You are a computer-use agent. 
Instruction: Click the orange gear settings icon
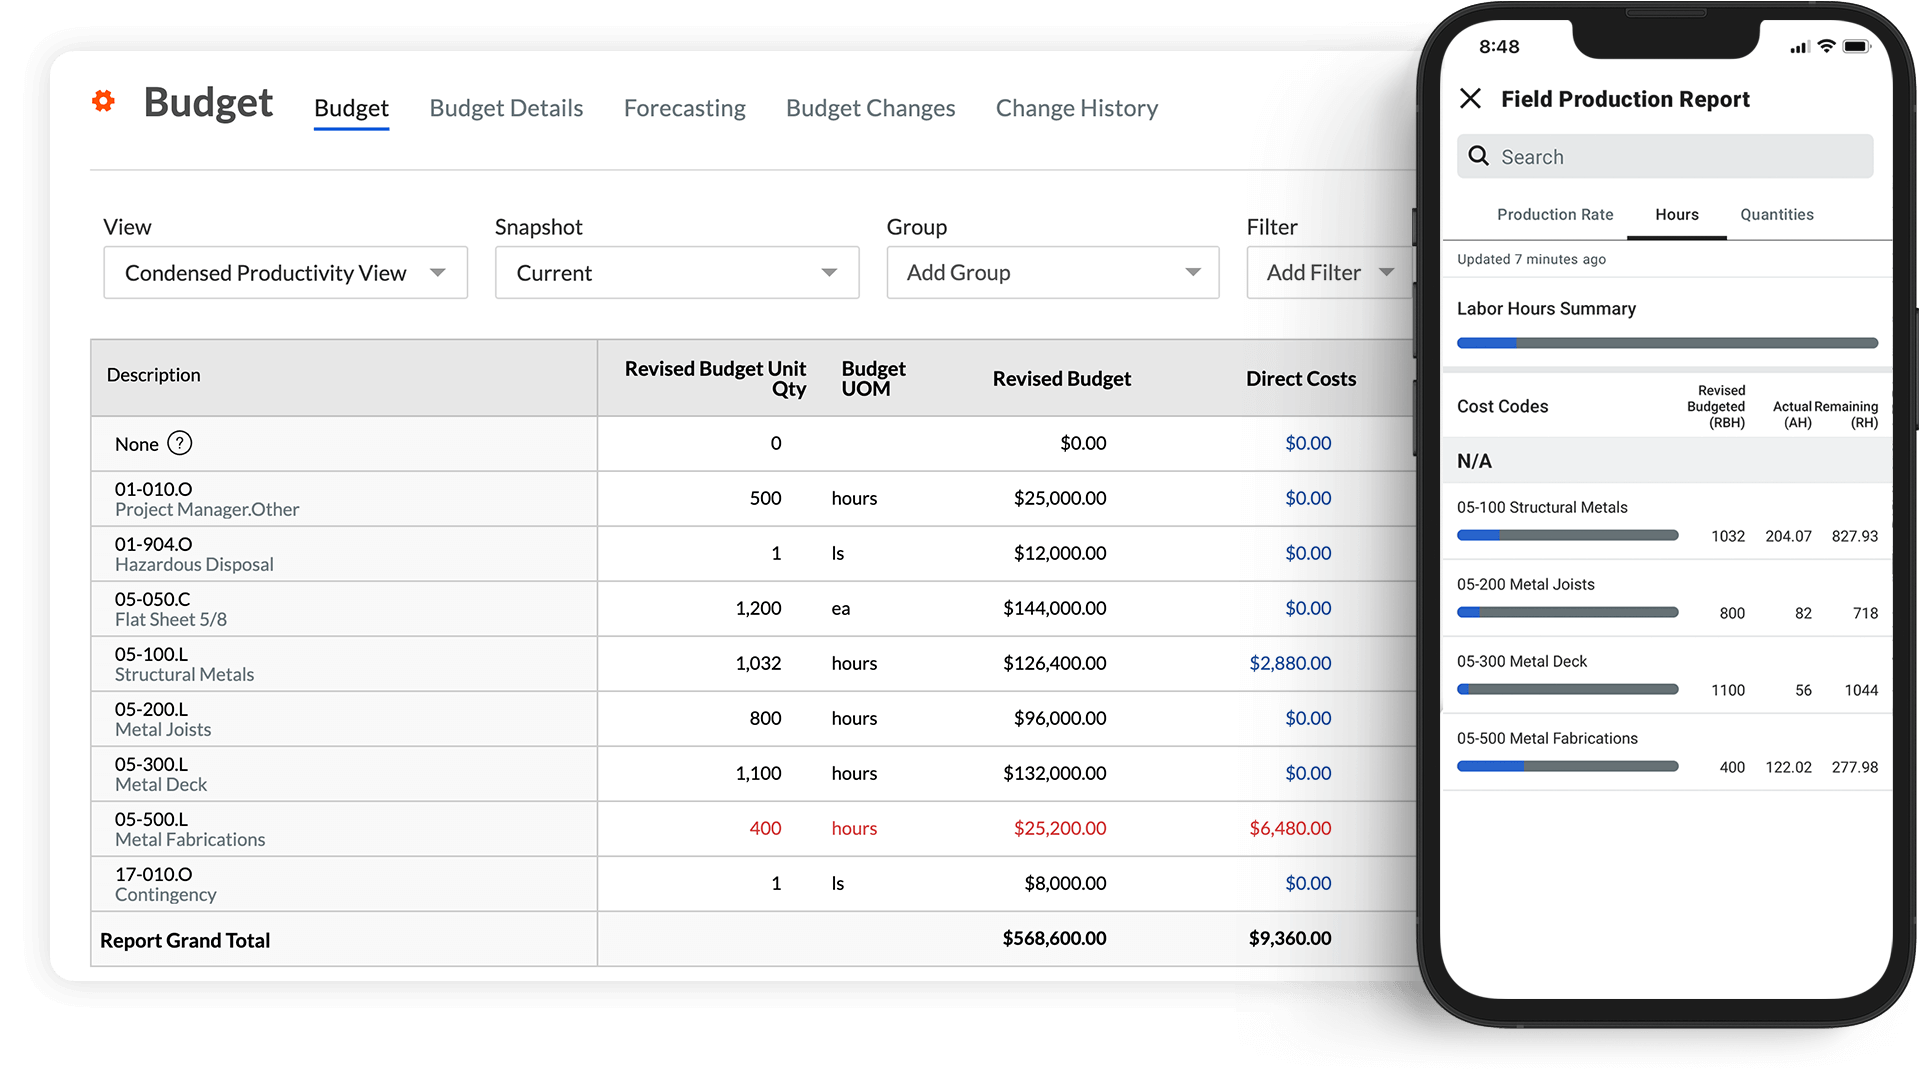coord(103,101)
